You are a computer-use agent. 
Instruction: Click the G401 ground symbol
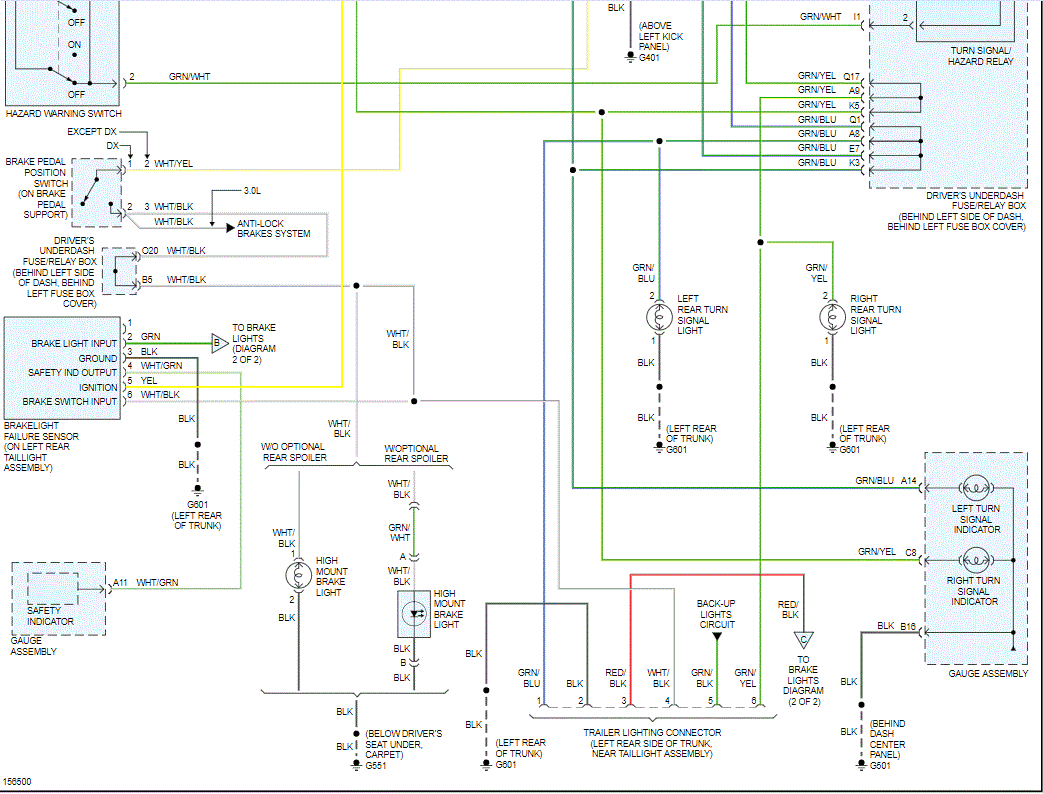pos(629,58)
